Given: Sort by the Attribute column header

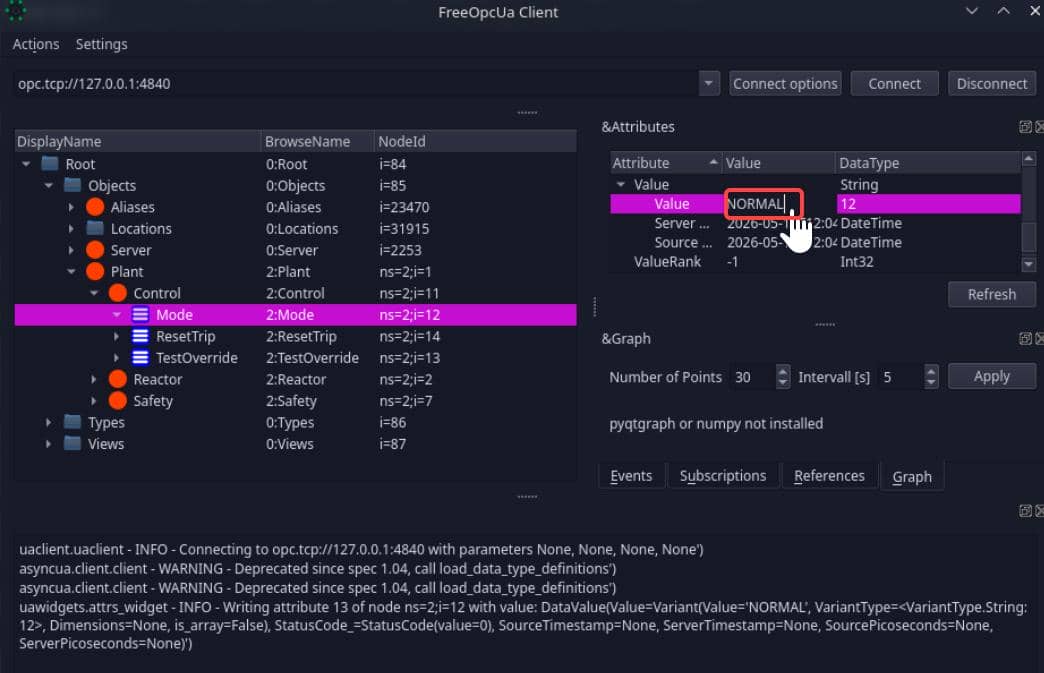Looking at the screenshot, I should 666,162.
